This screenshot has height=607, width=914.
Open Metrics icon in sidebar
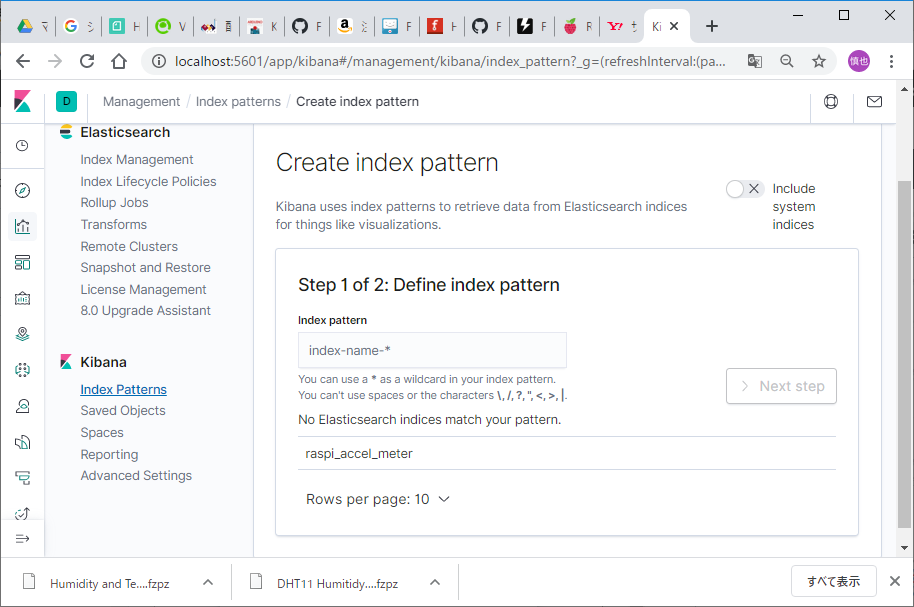click(x=22, y=406)
